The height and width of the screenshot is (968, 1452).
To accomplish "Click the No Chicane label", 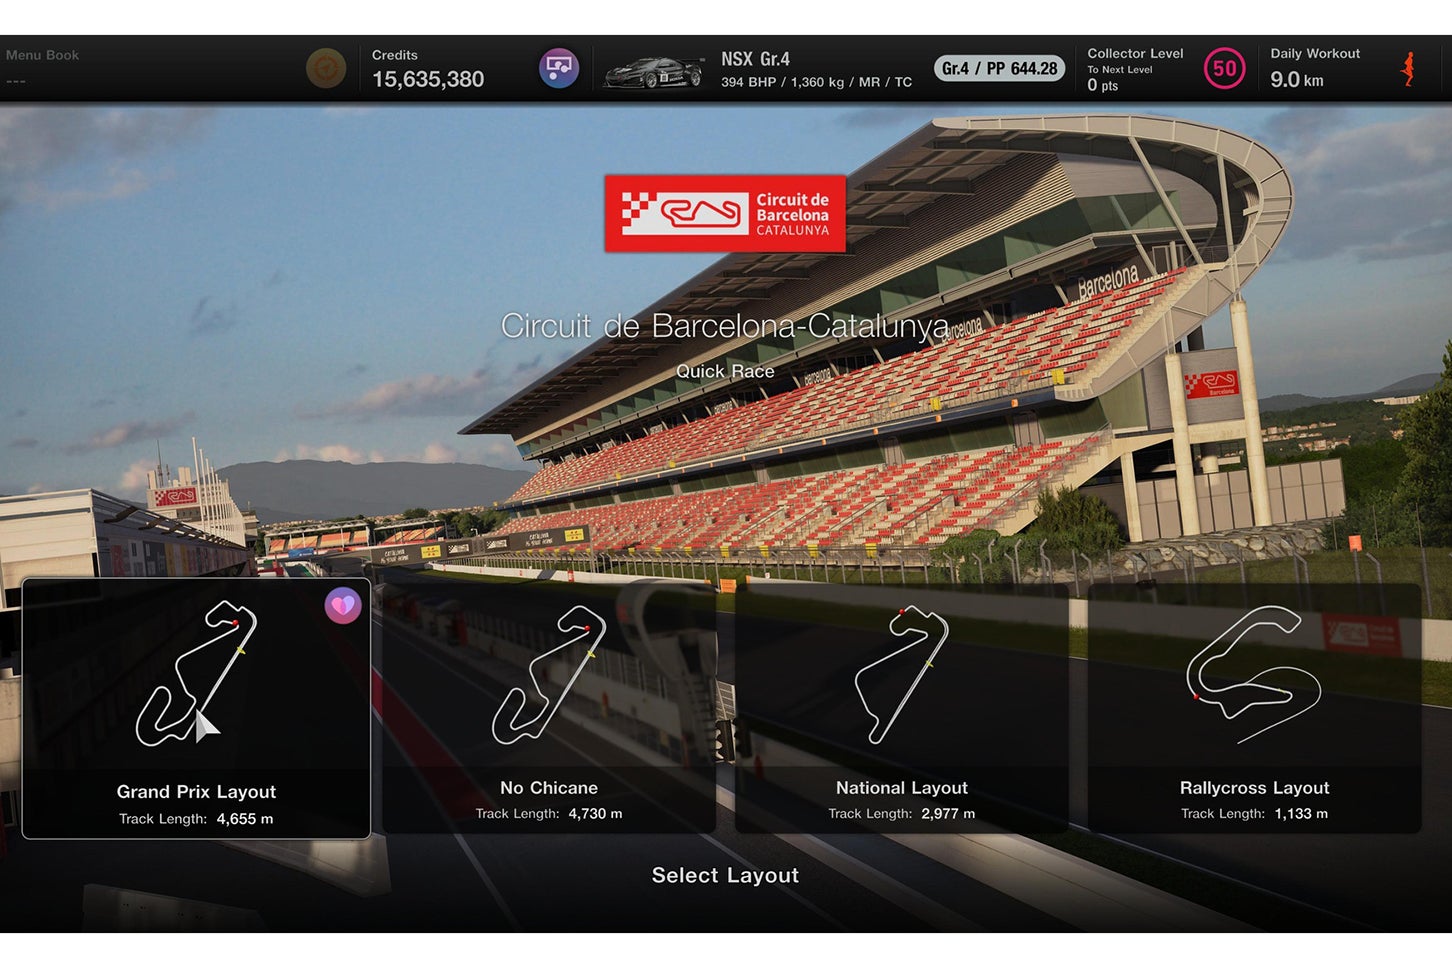I will click(549, 788).
